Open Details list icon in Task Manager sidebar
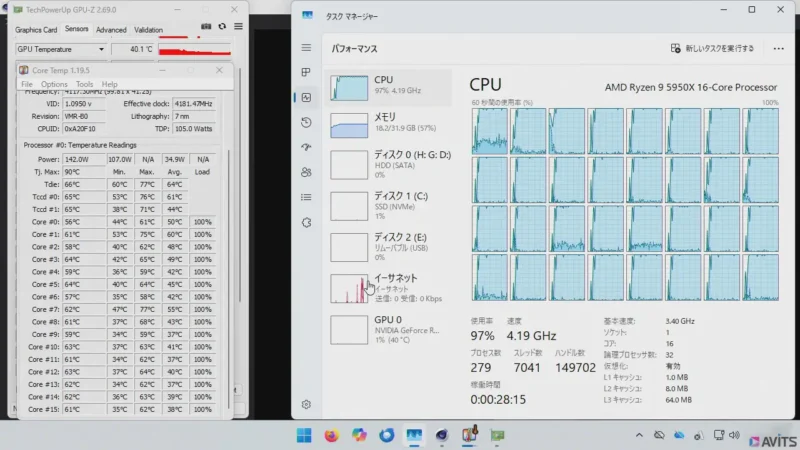This screenshot has height=450, width=800. [306, 197]
